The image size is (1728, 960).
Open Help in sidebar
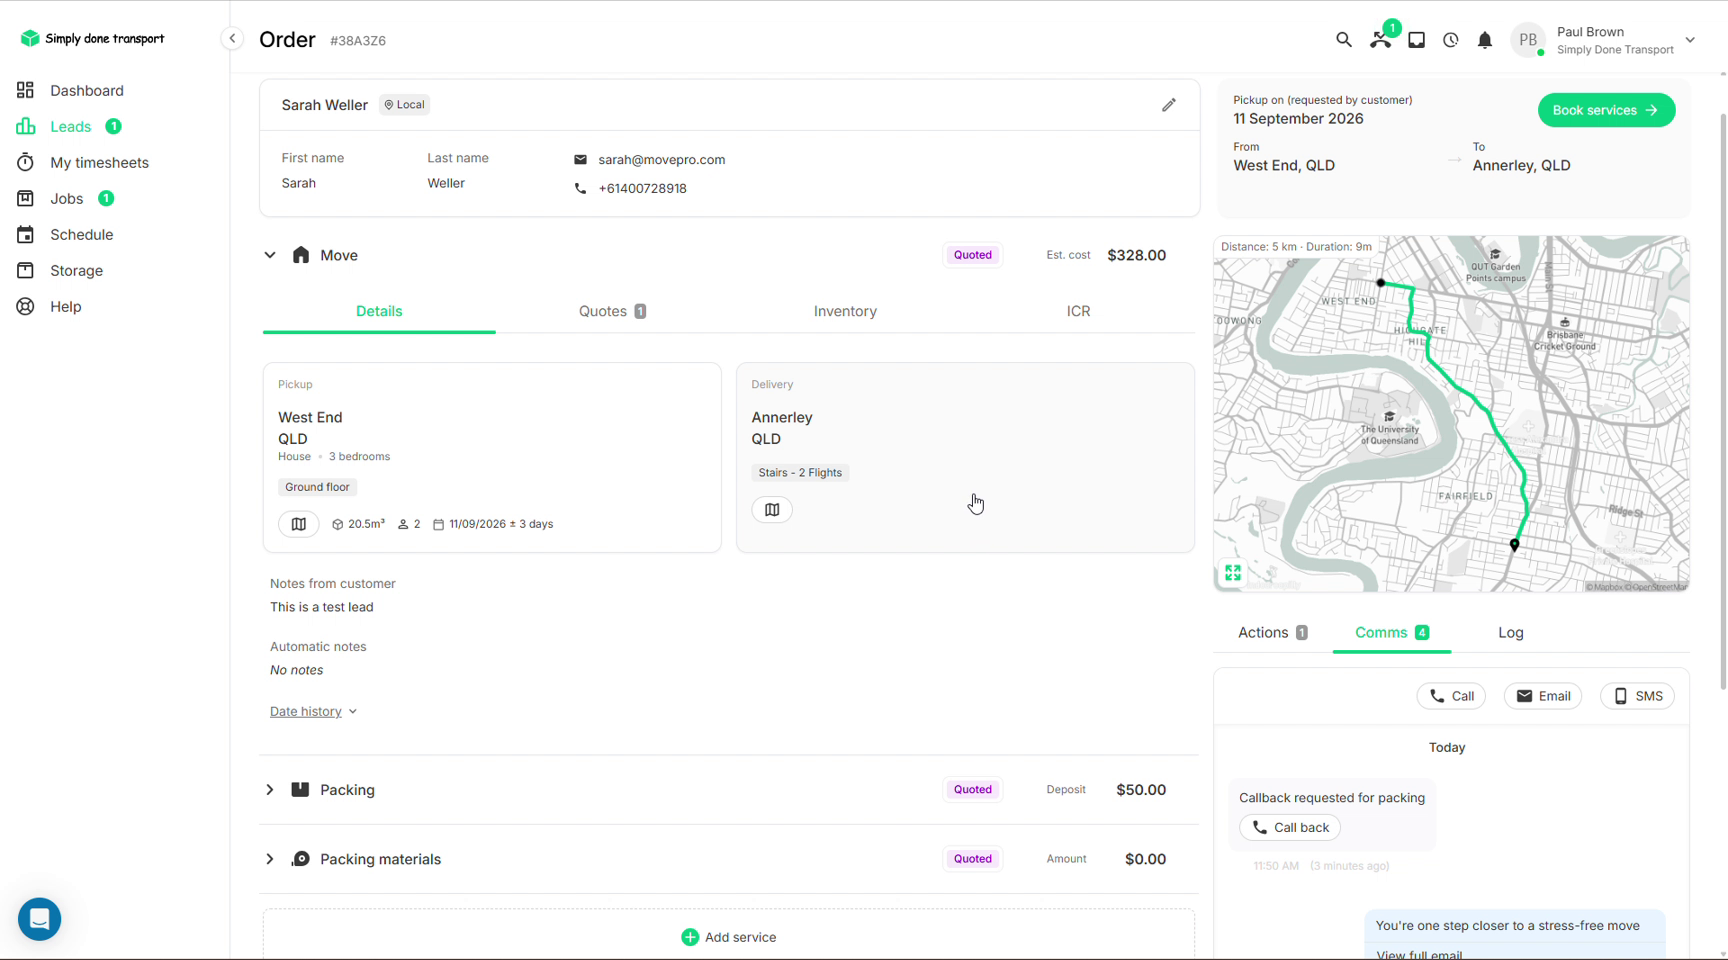(66, 306)
